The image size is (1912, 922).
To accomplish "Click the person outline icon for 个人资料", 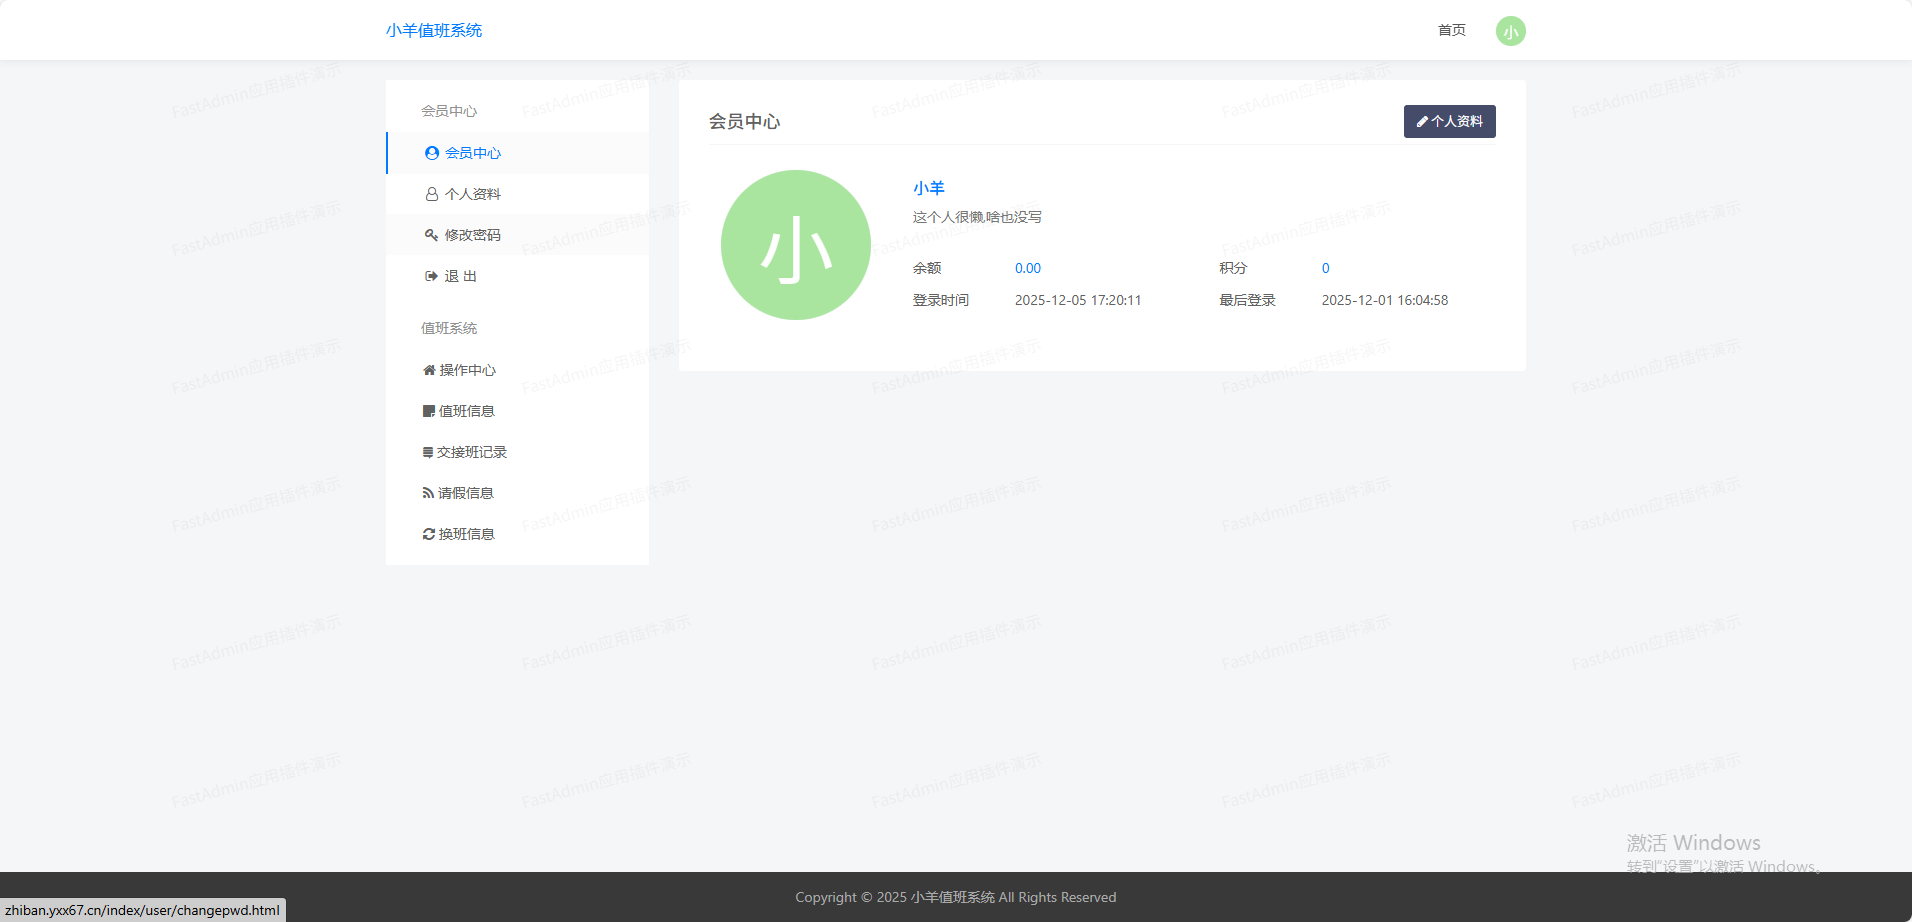I will point(431,194).
